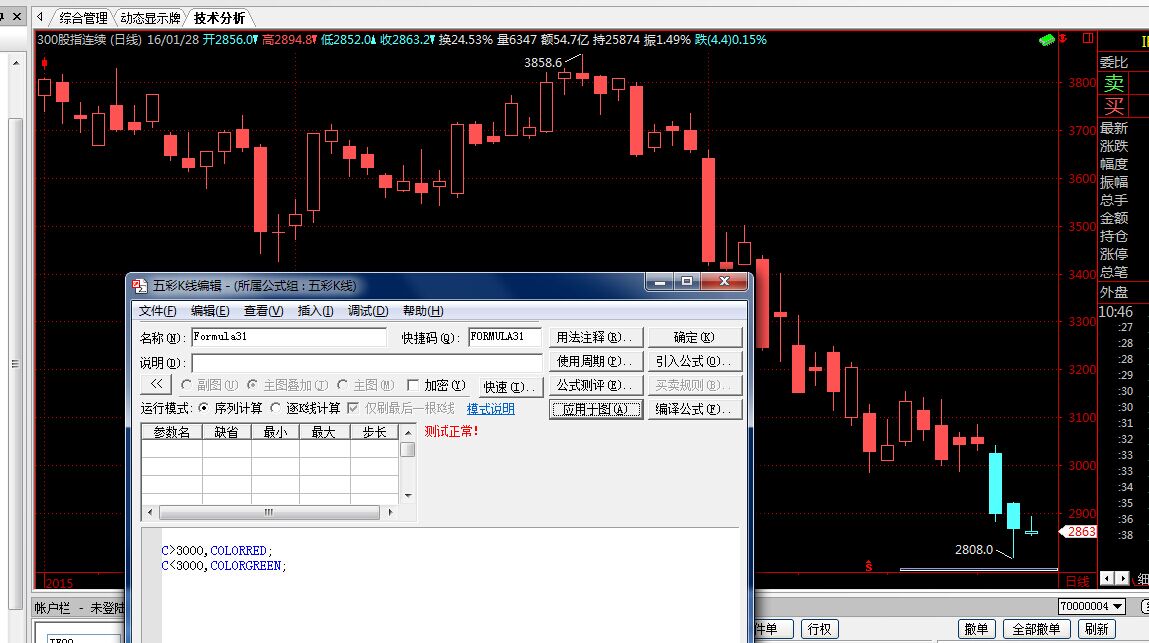
Task: Click the left arrow beside the 日线 label
Action: (1106, 578)
